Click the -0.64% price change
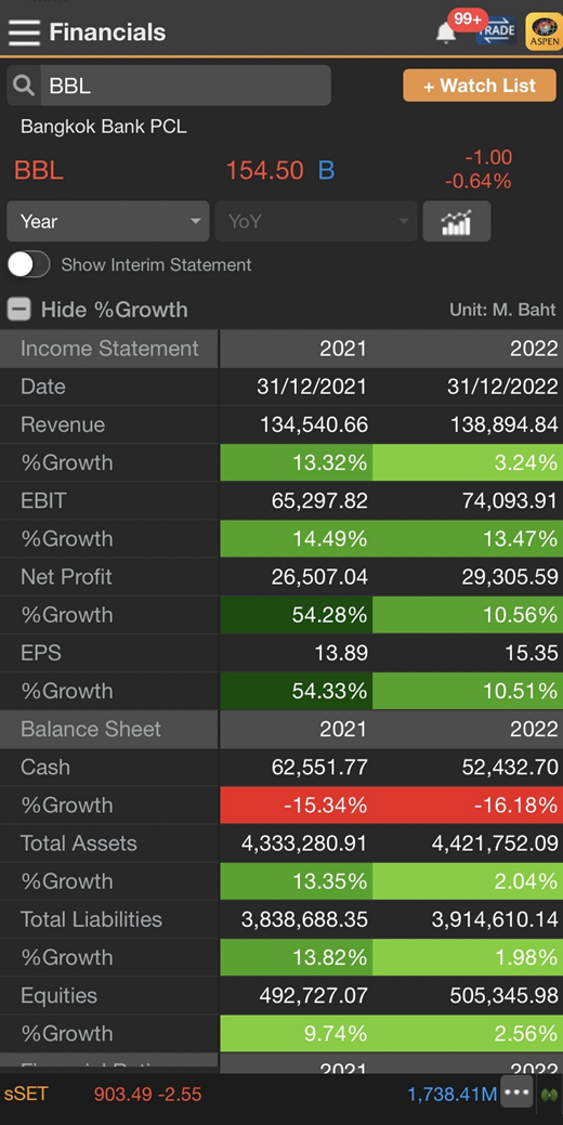 coord(478,182)
